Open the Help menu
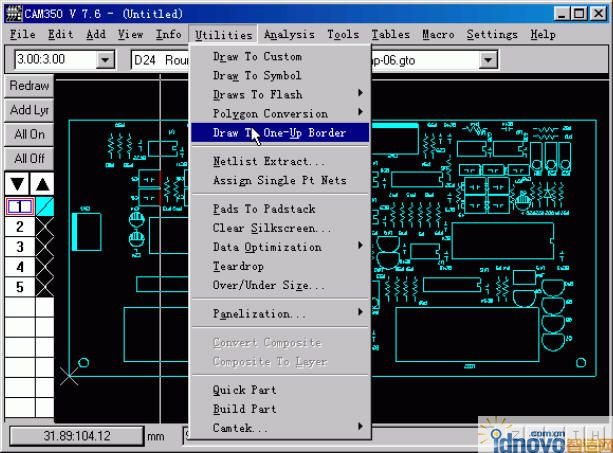The image size is (613, 453). (x=543, y=34)
